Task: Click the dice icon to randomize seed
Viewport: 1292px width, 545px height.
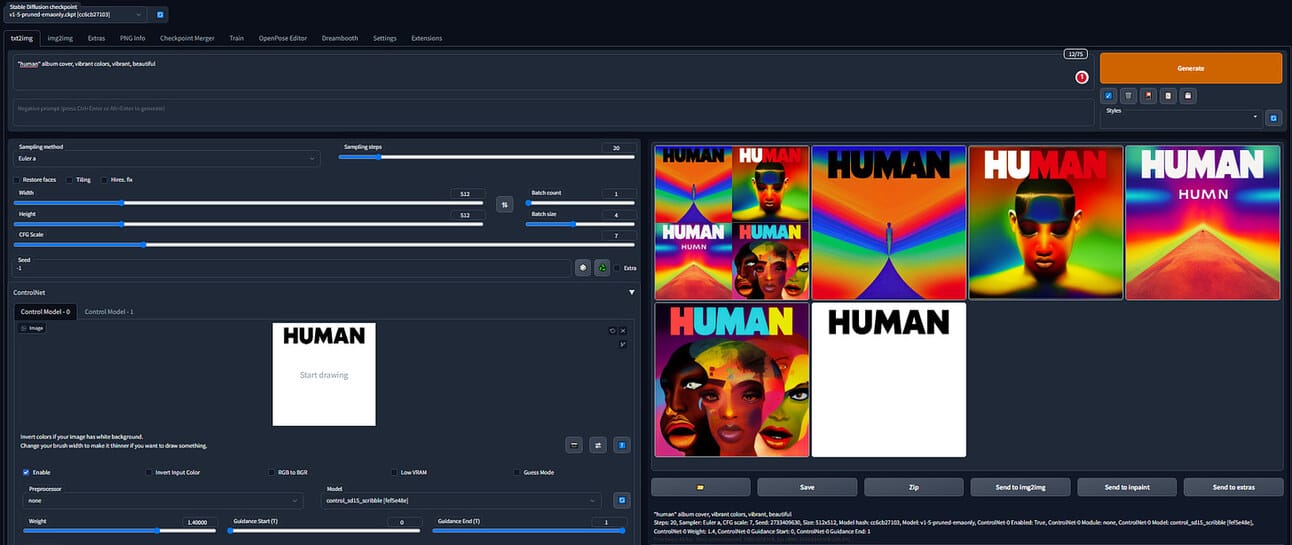Action: tap(582, 268)
